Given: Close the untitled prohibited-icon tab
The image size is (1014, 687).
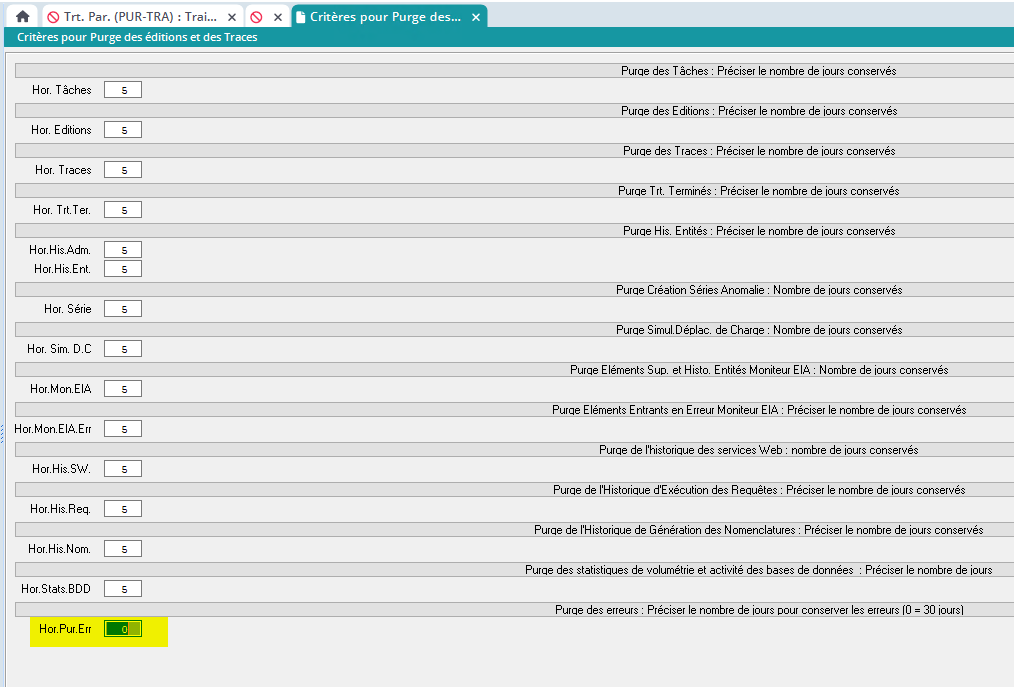Looking at the screenshot, I should pyautogui.click(x=278, y=17).
